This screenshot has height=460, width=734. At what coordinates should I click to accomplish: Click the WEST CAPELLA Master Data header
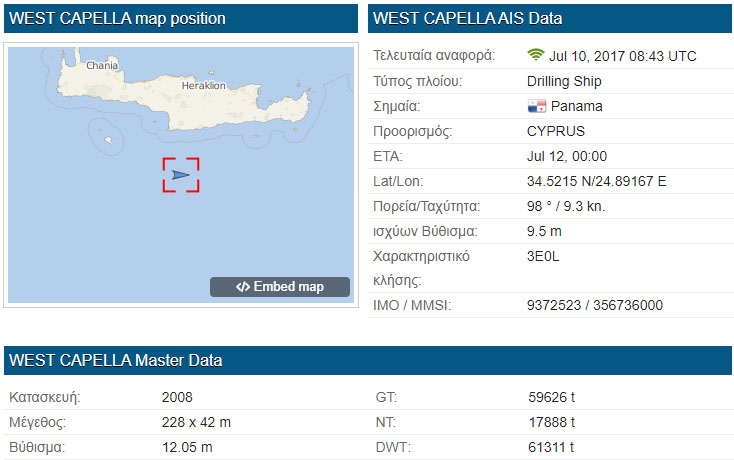tap(114, 360)
